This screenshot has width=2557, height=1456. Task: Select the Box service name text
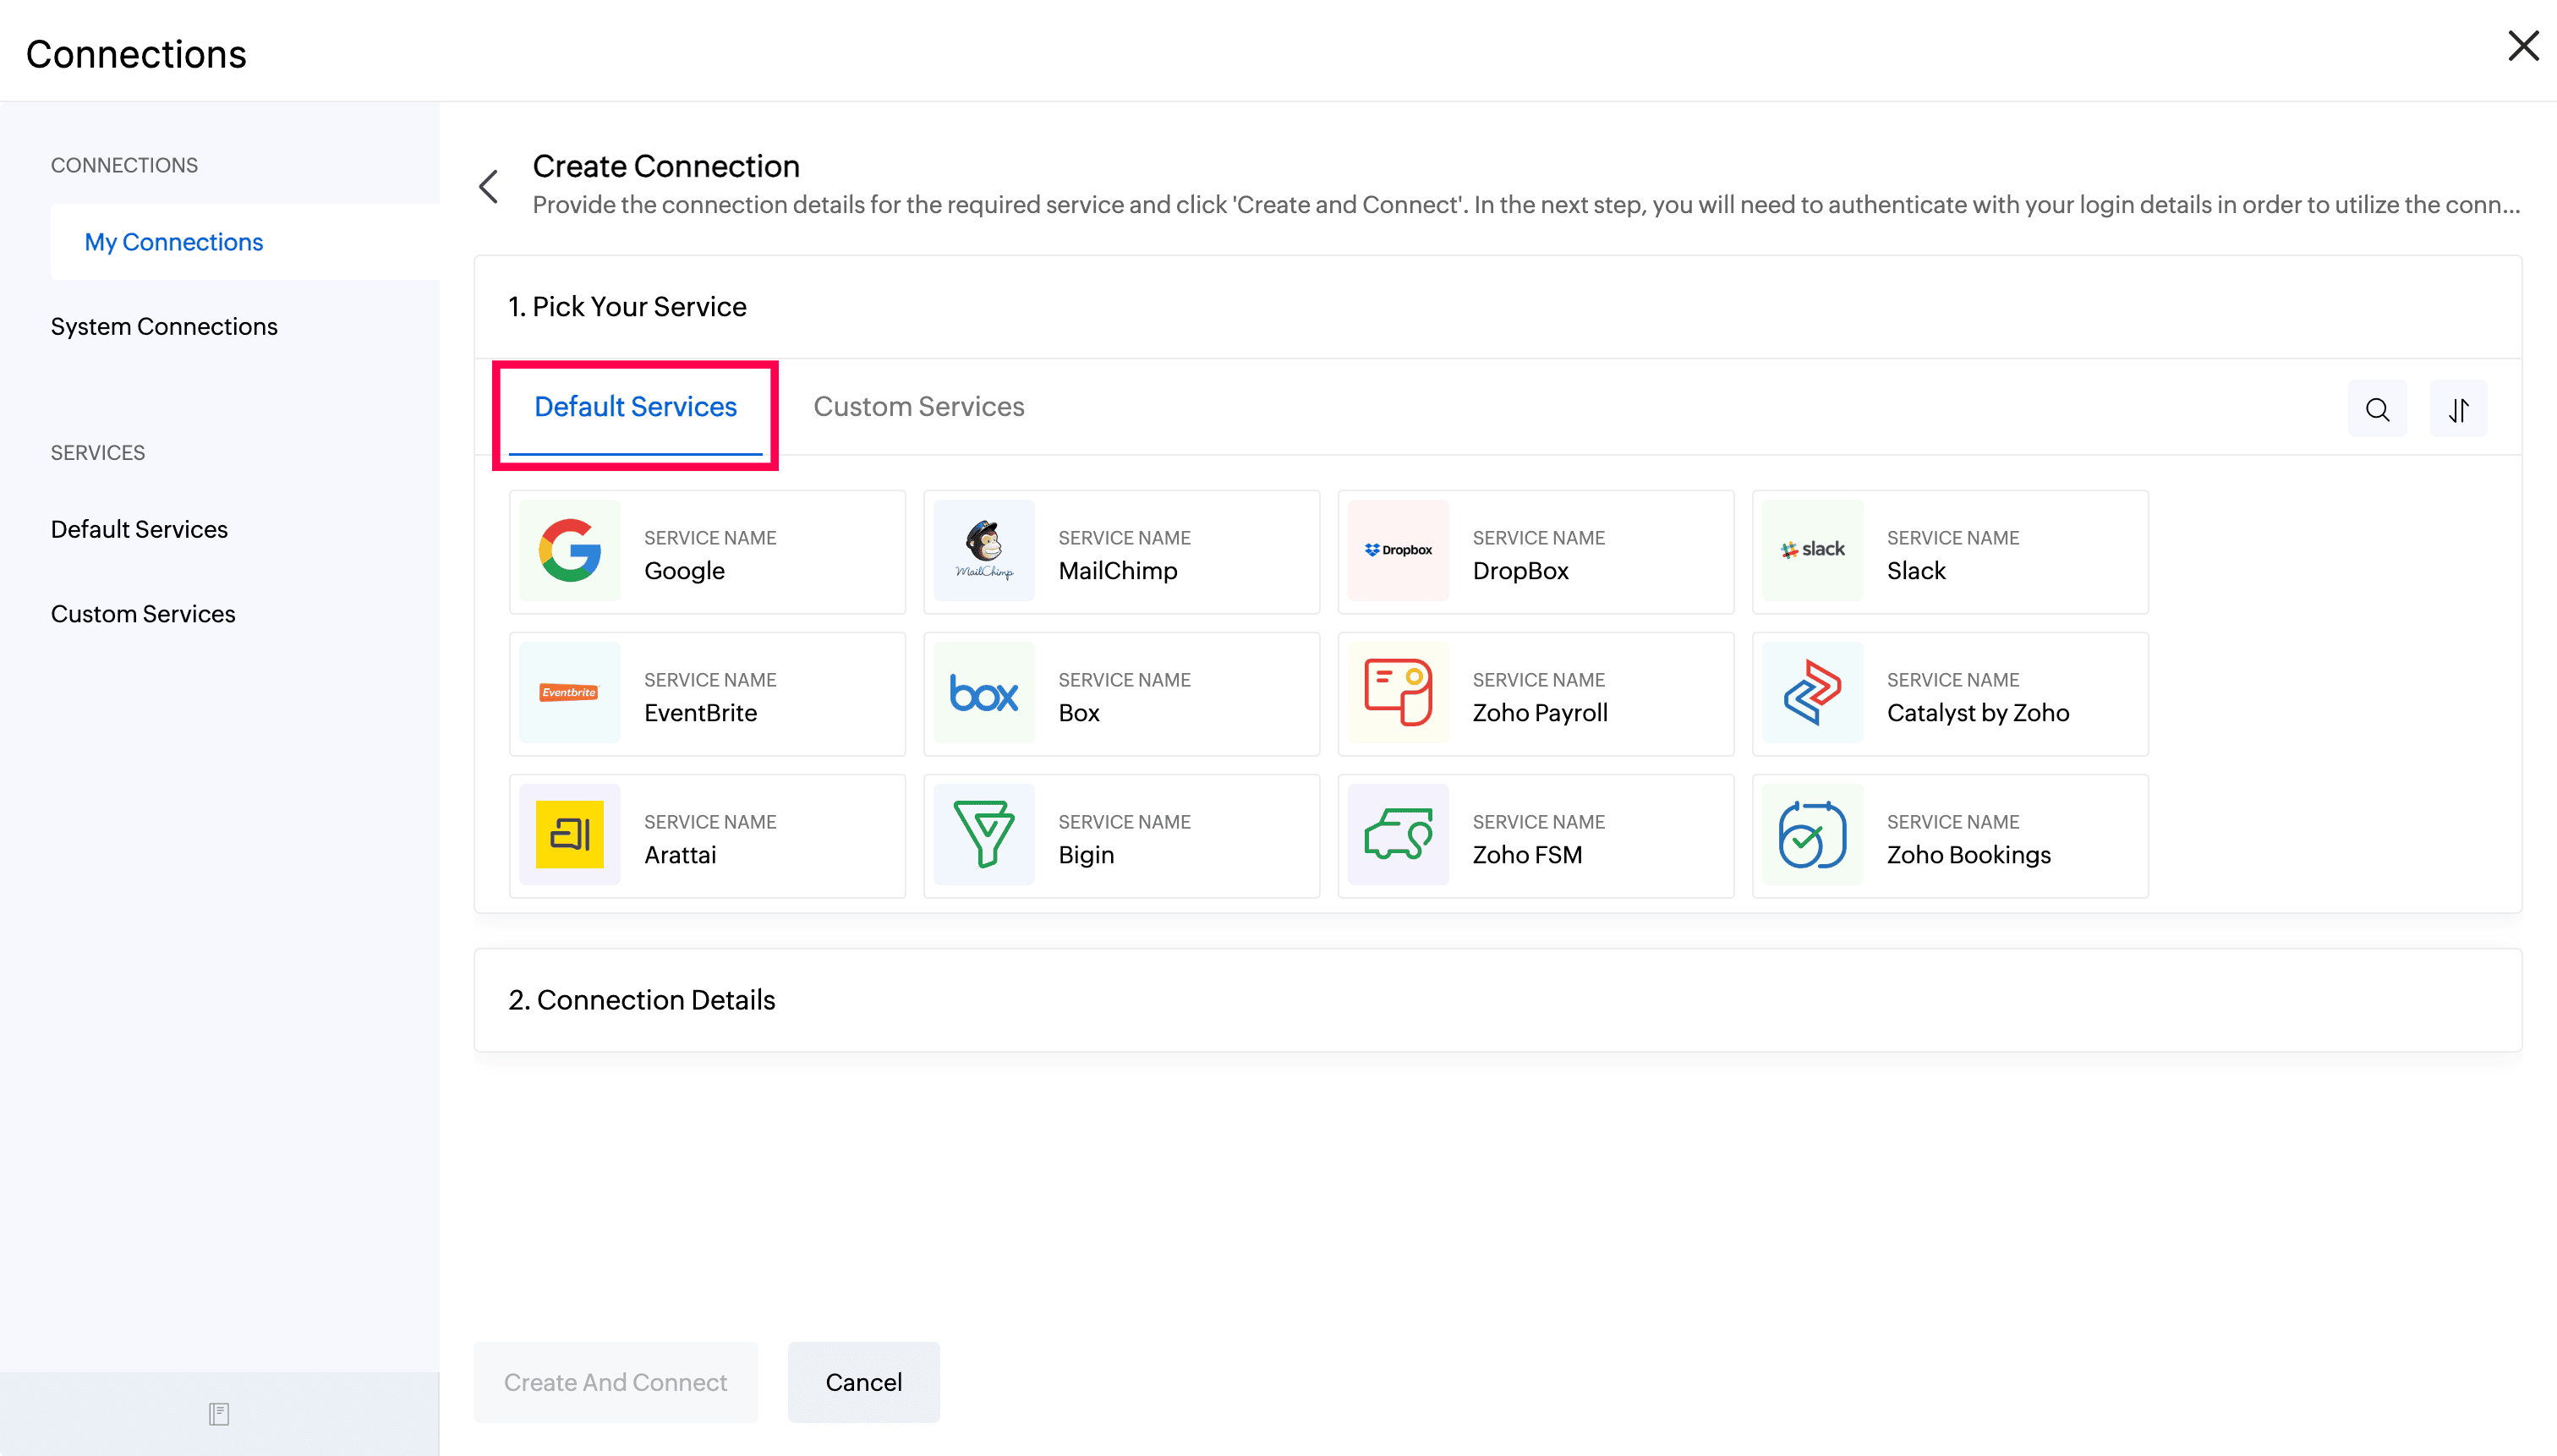[x=1079, y=713]
